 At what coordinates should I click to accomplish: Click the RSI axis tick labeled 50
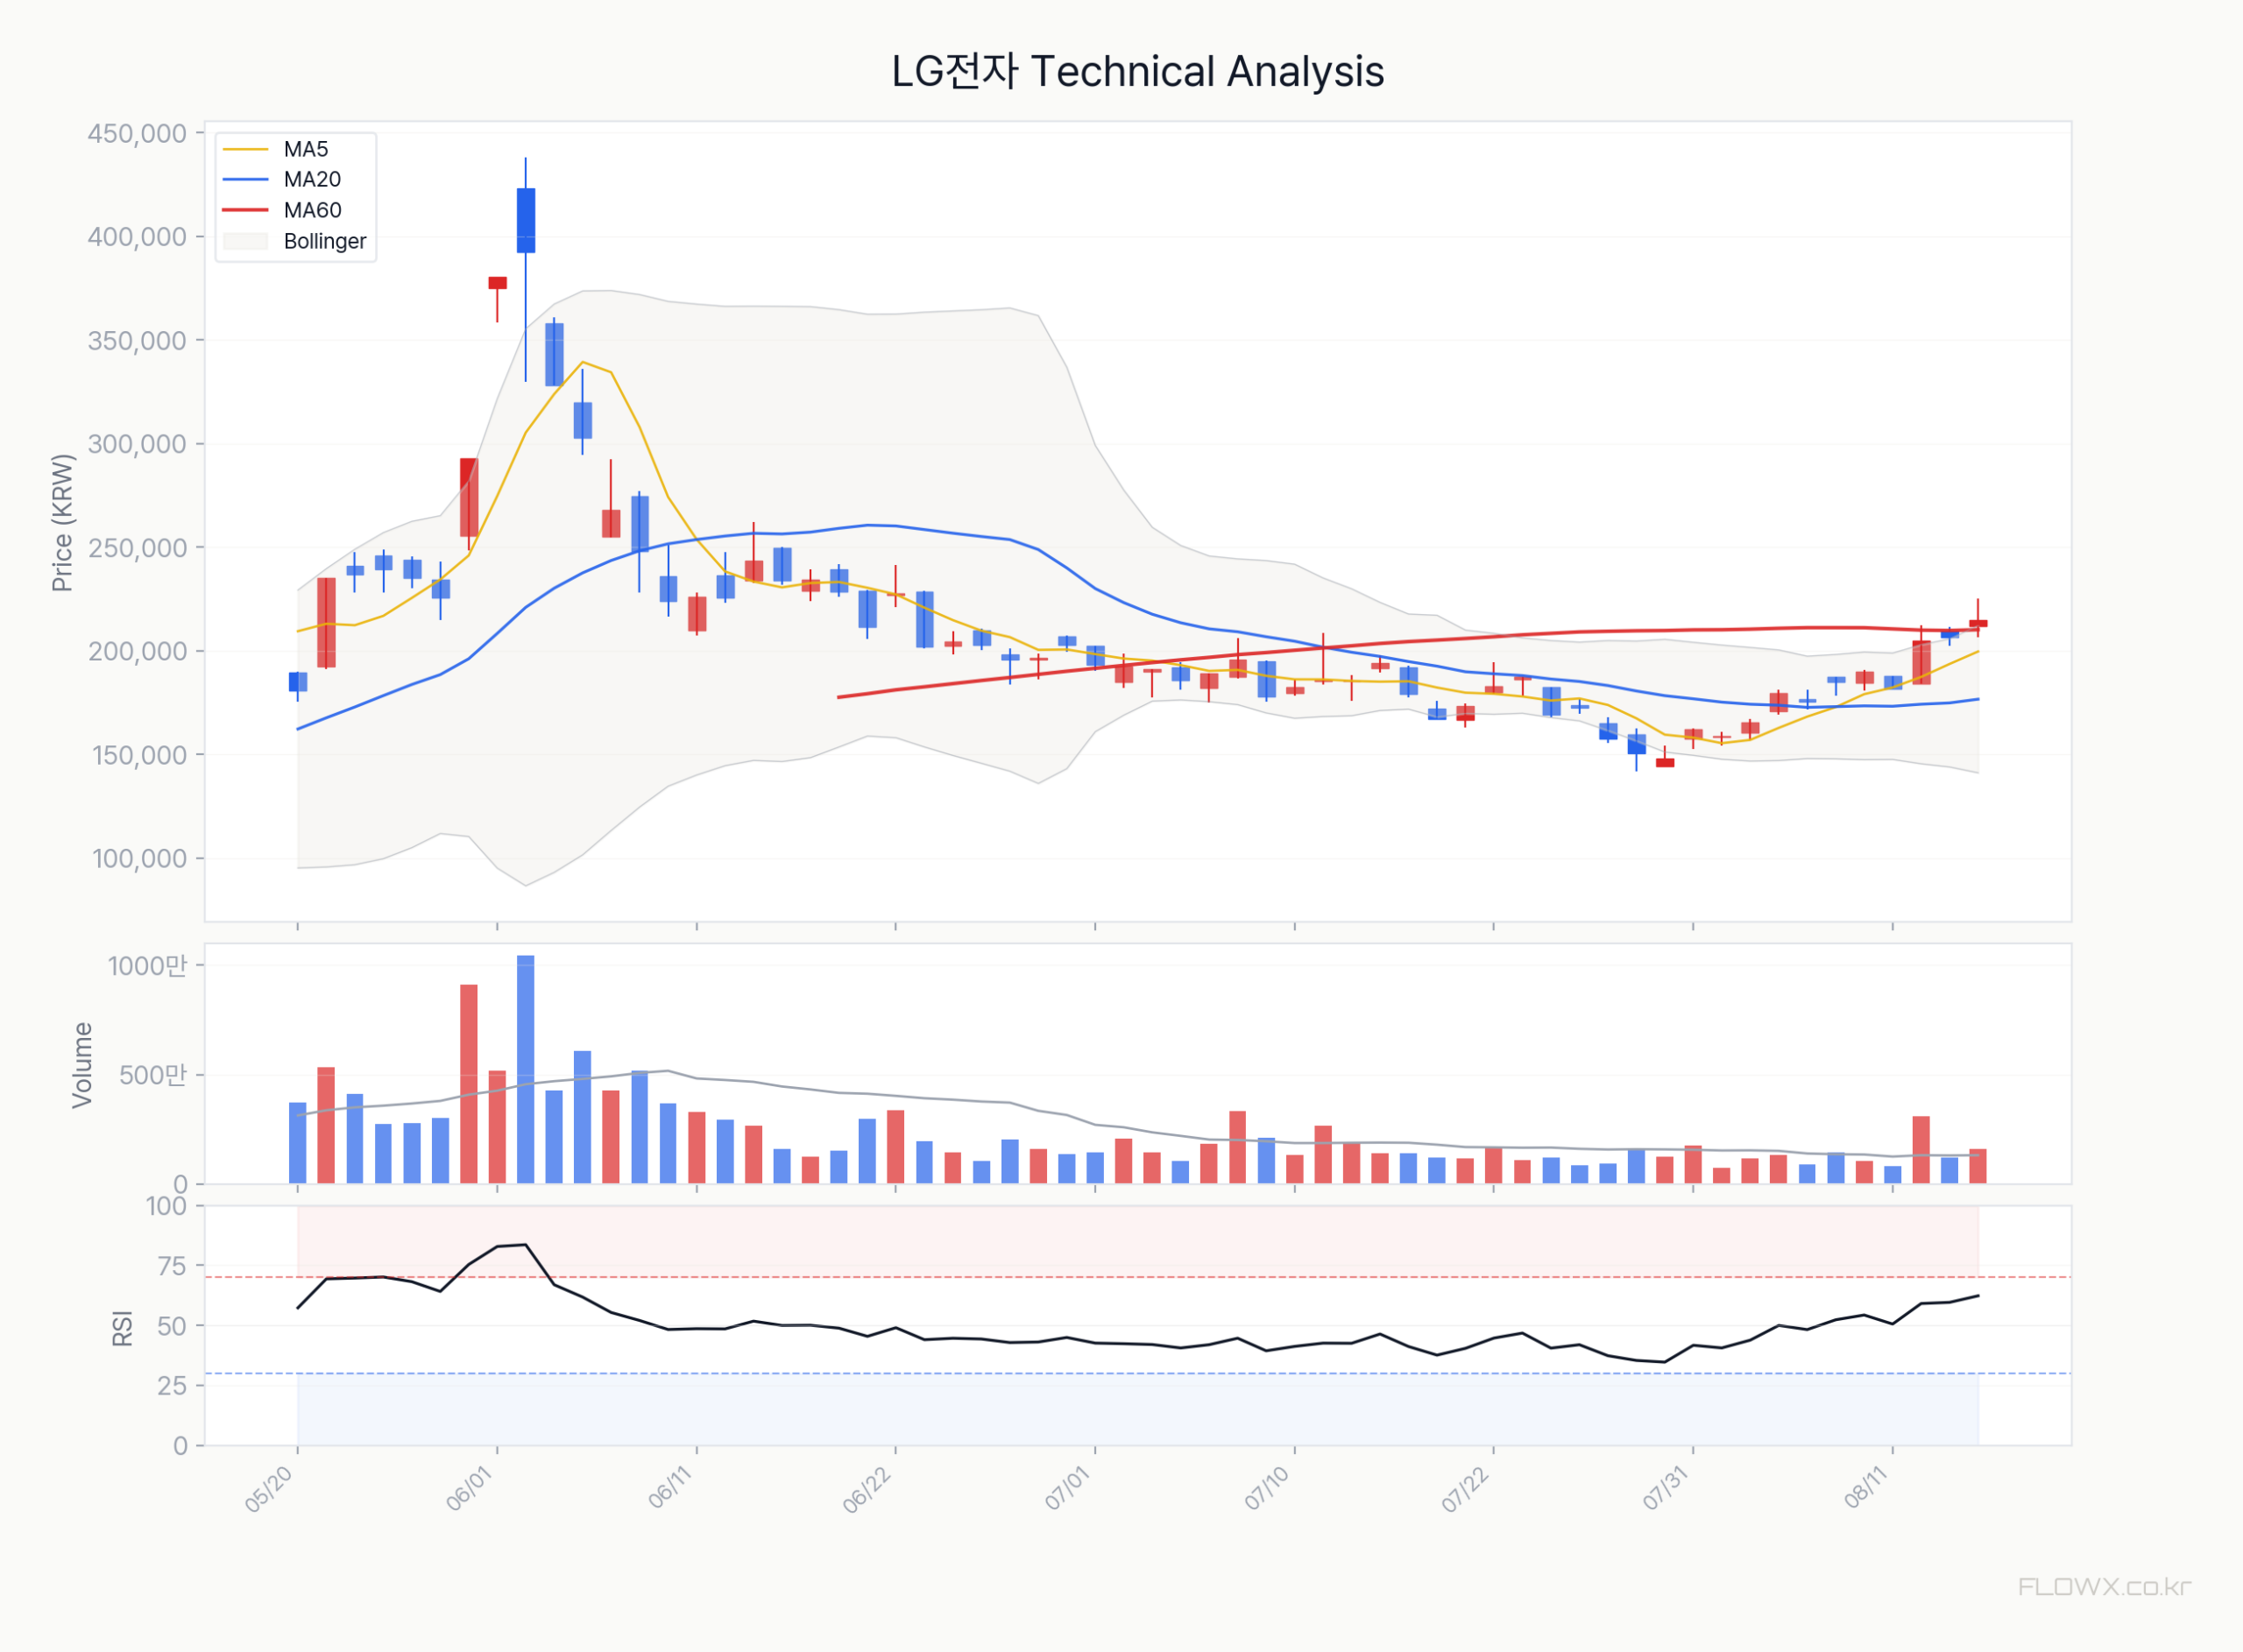click(172, 1326)
